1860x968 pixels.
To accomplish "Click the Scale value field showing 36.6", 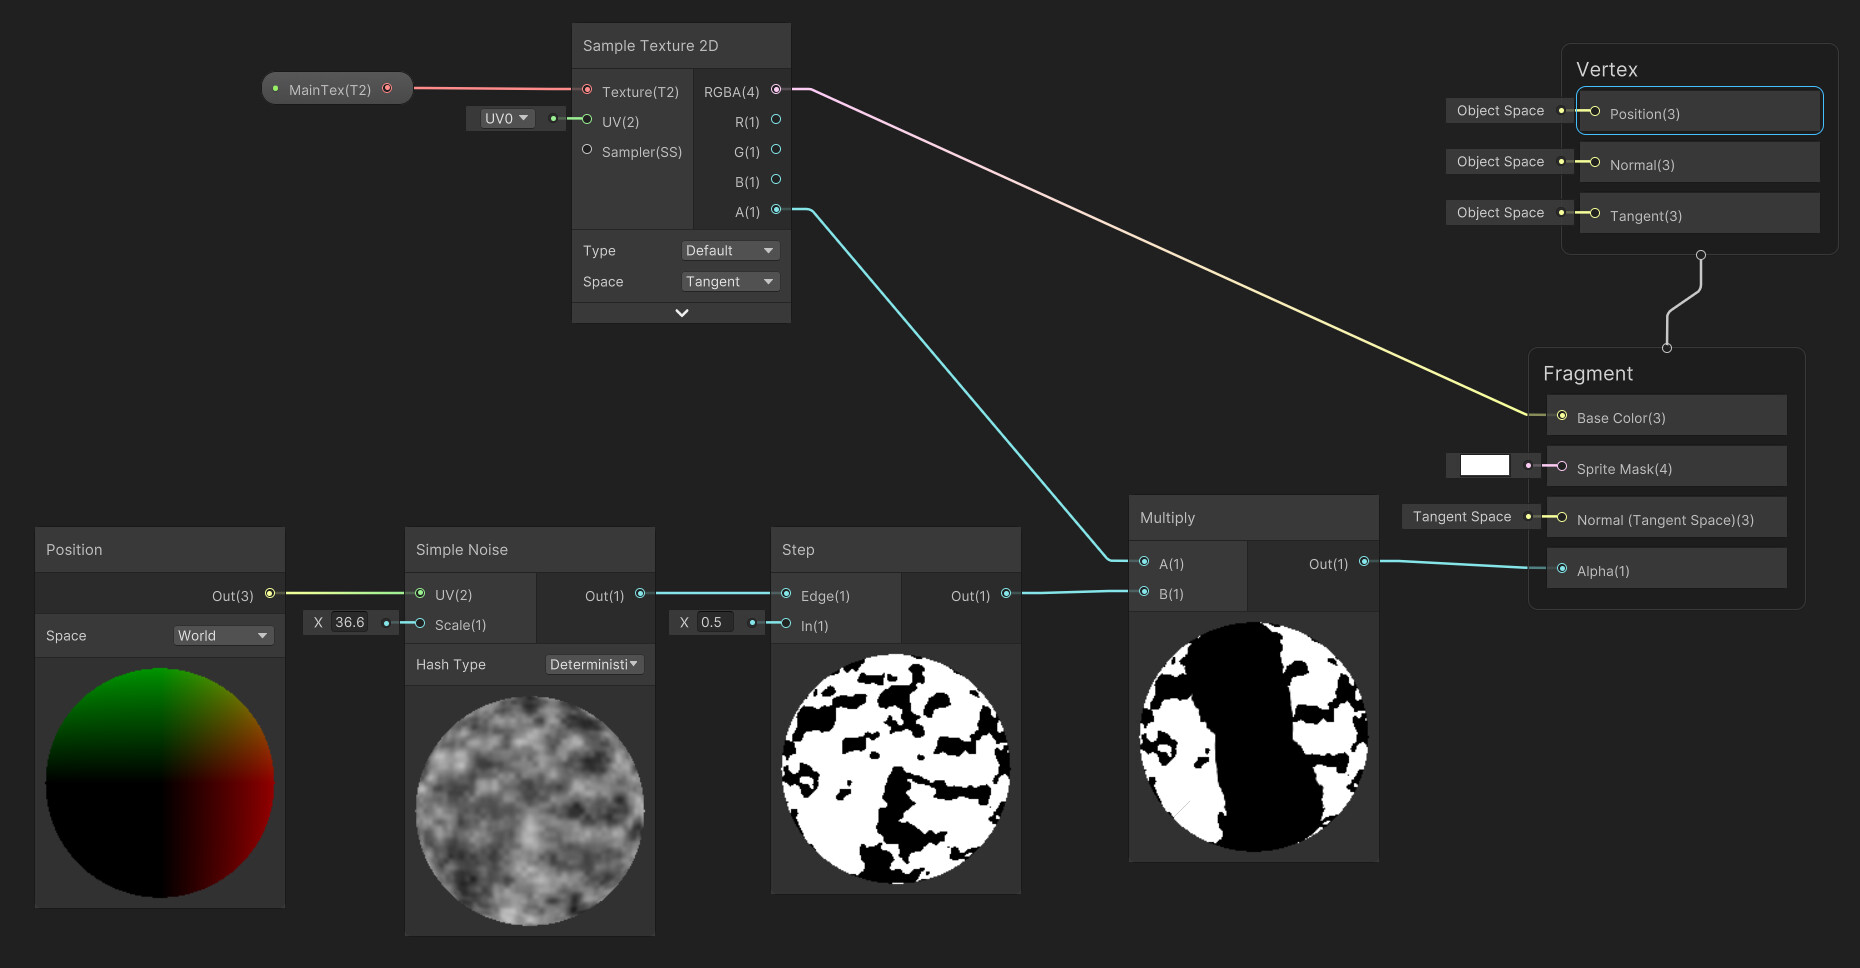I will tap(348, 621).
